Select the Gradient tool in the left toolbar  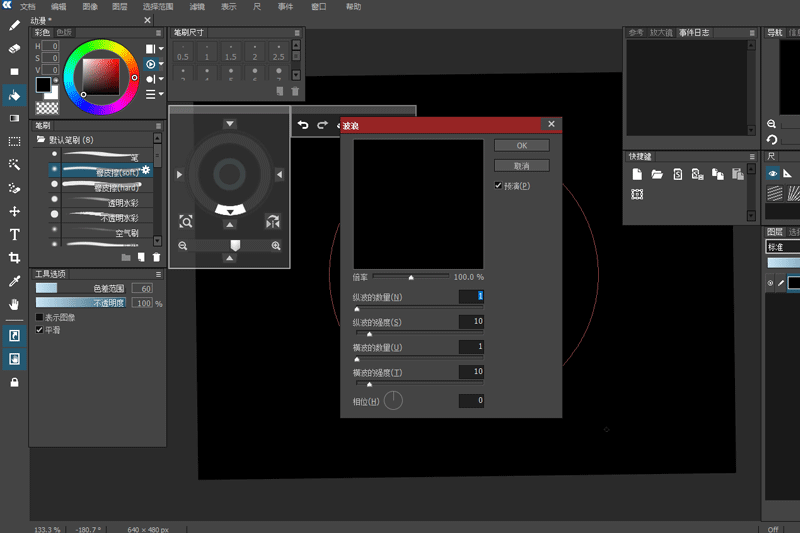coord(14,118)
